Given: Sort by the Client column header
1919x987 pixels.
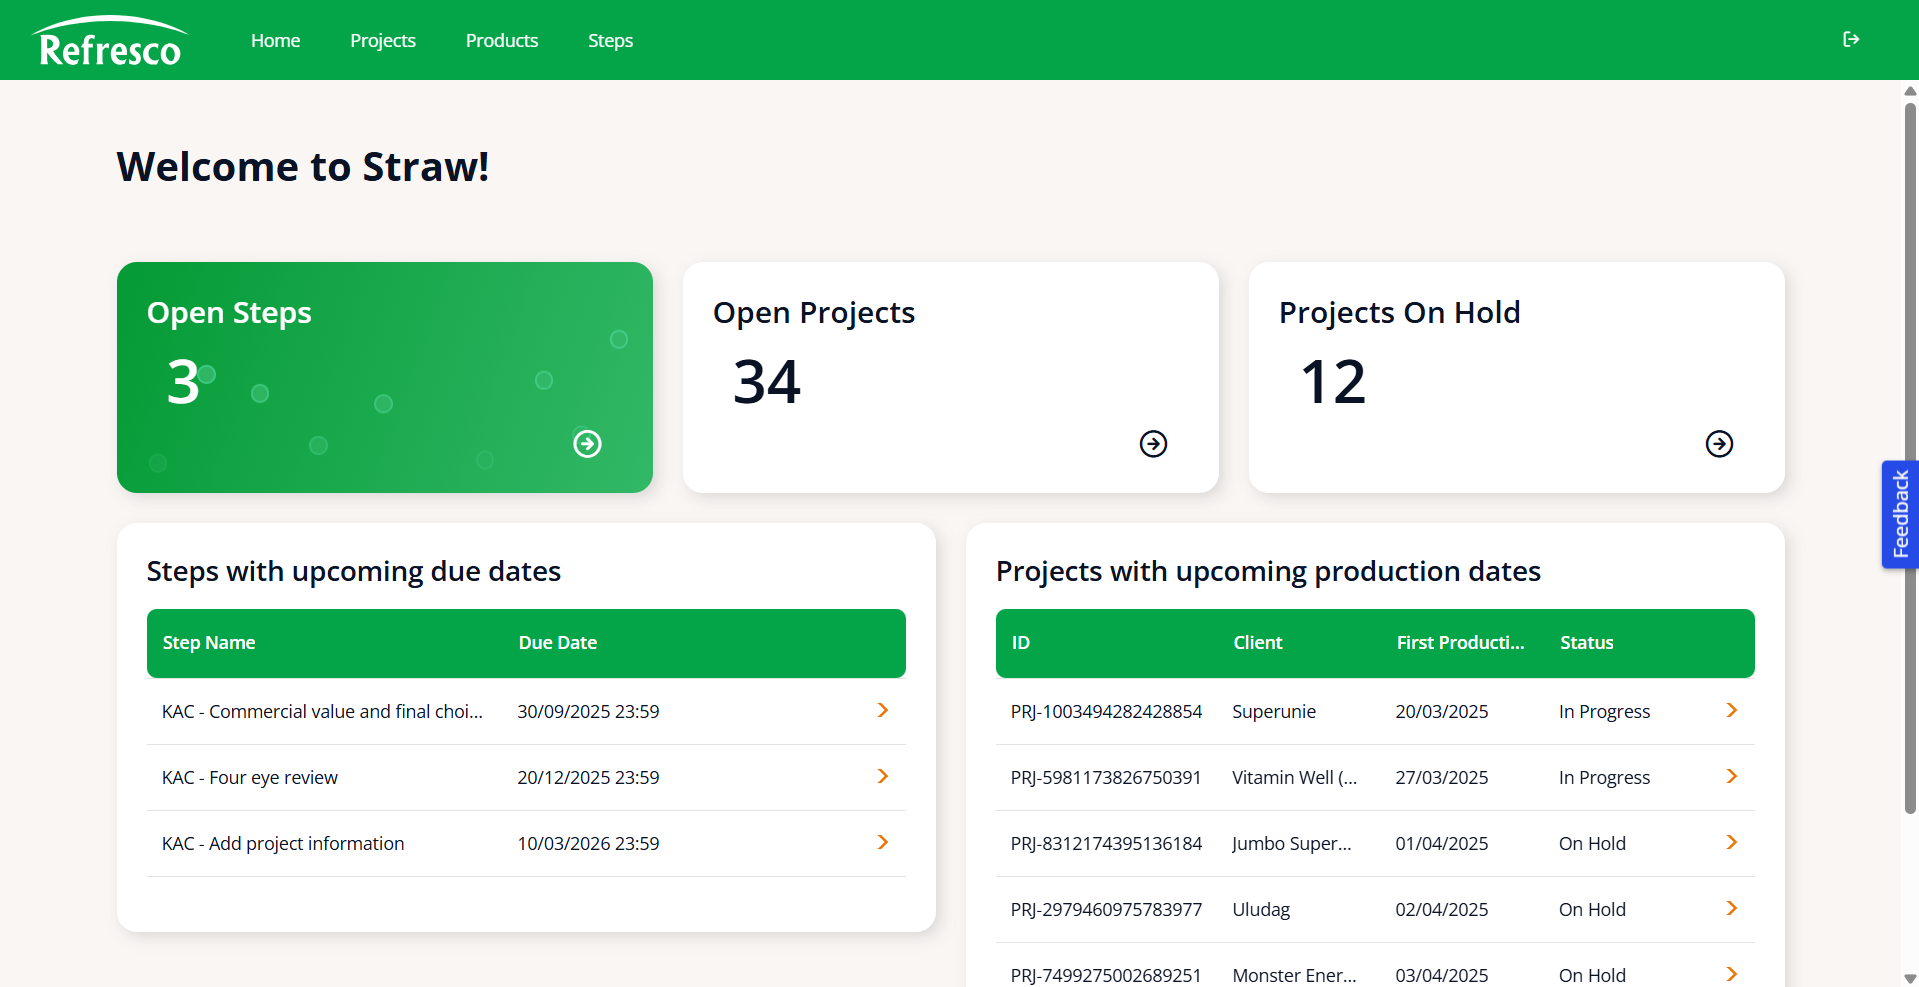Looking at the screenshot, I should coord(1257,643).
